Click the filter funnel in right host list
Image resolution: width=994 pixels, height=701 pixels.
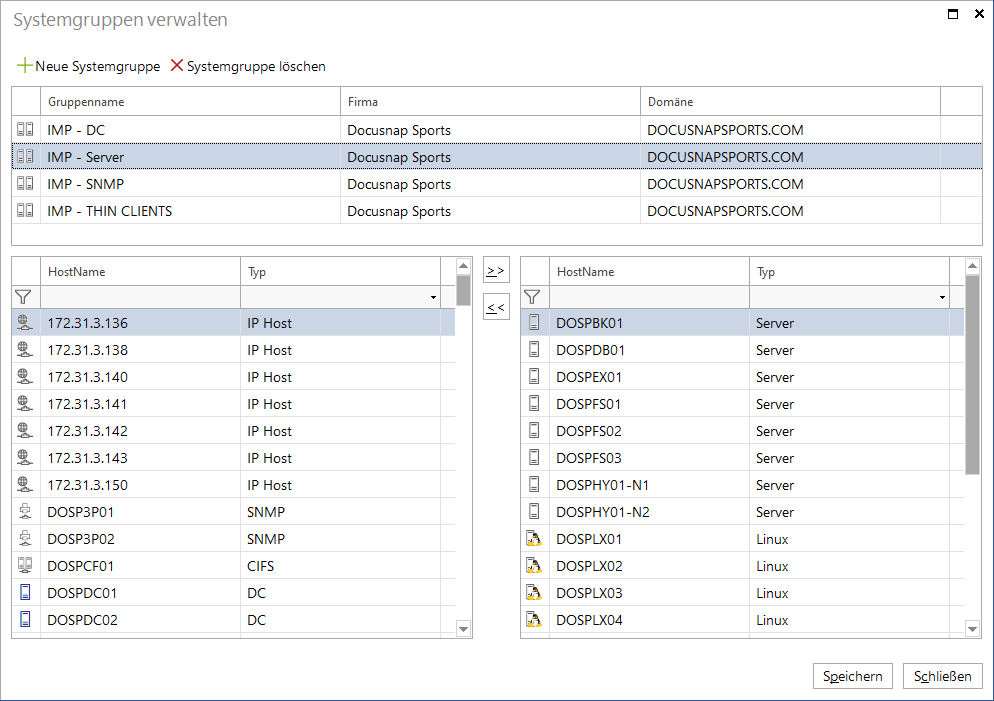point(532,297)
